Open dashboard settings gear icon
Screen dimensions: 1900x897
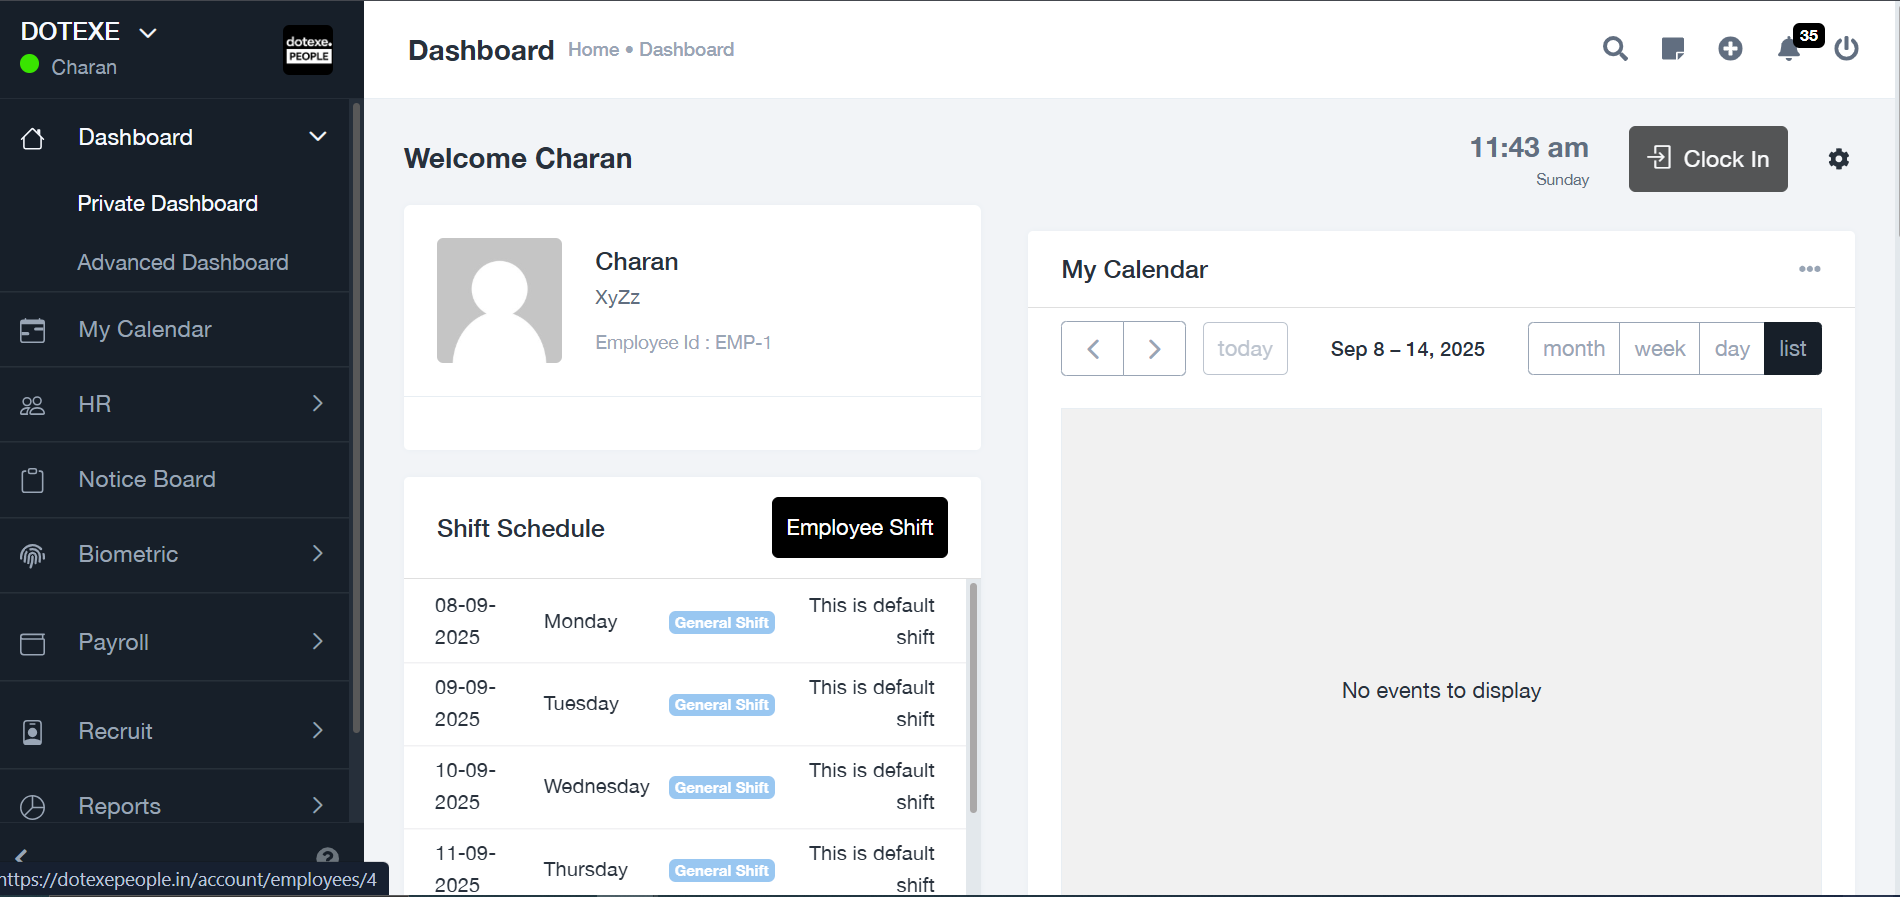pyautogui.click(x=1838, y=159)
